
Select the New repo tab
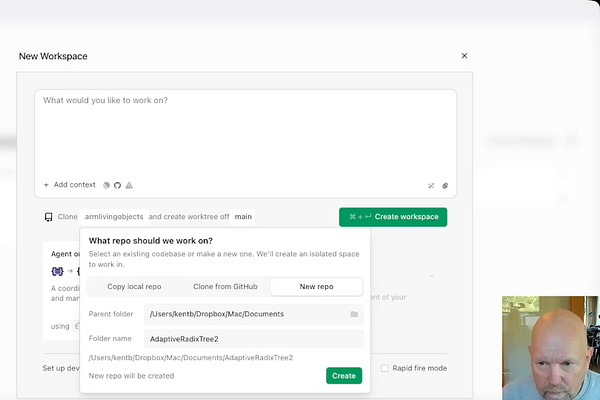[316, 287]
